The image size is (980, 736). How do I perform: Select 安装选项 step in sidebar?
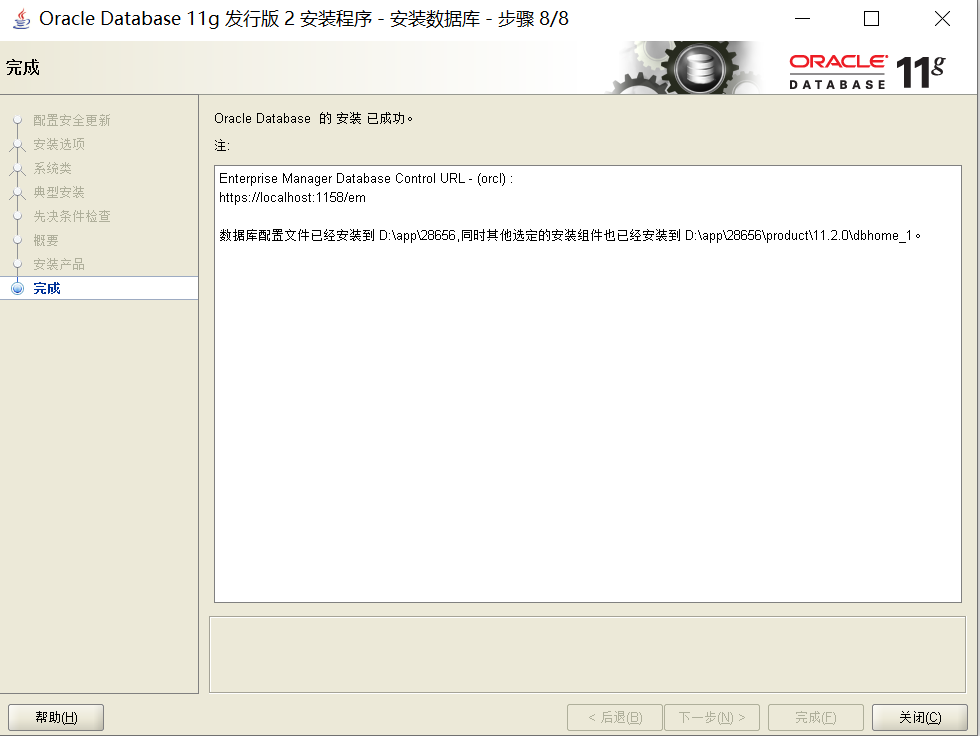tap(59, 144)
